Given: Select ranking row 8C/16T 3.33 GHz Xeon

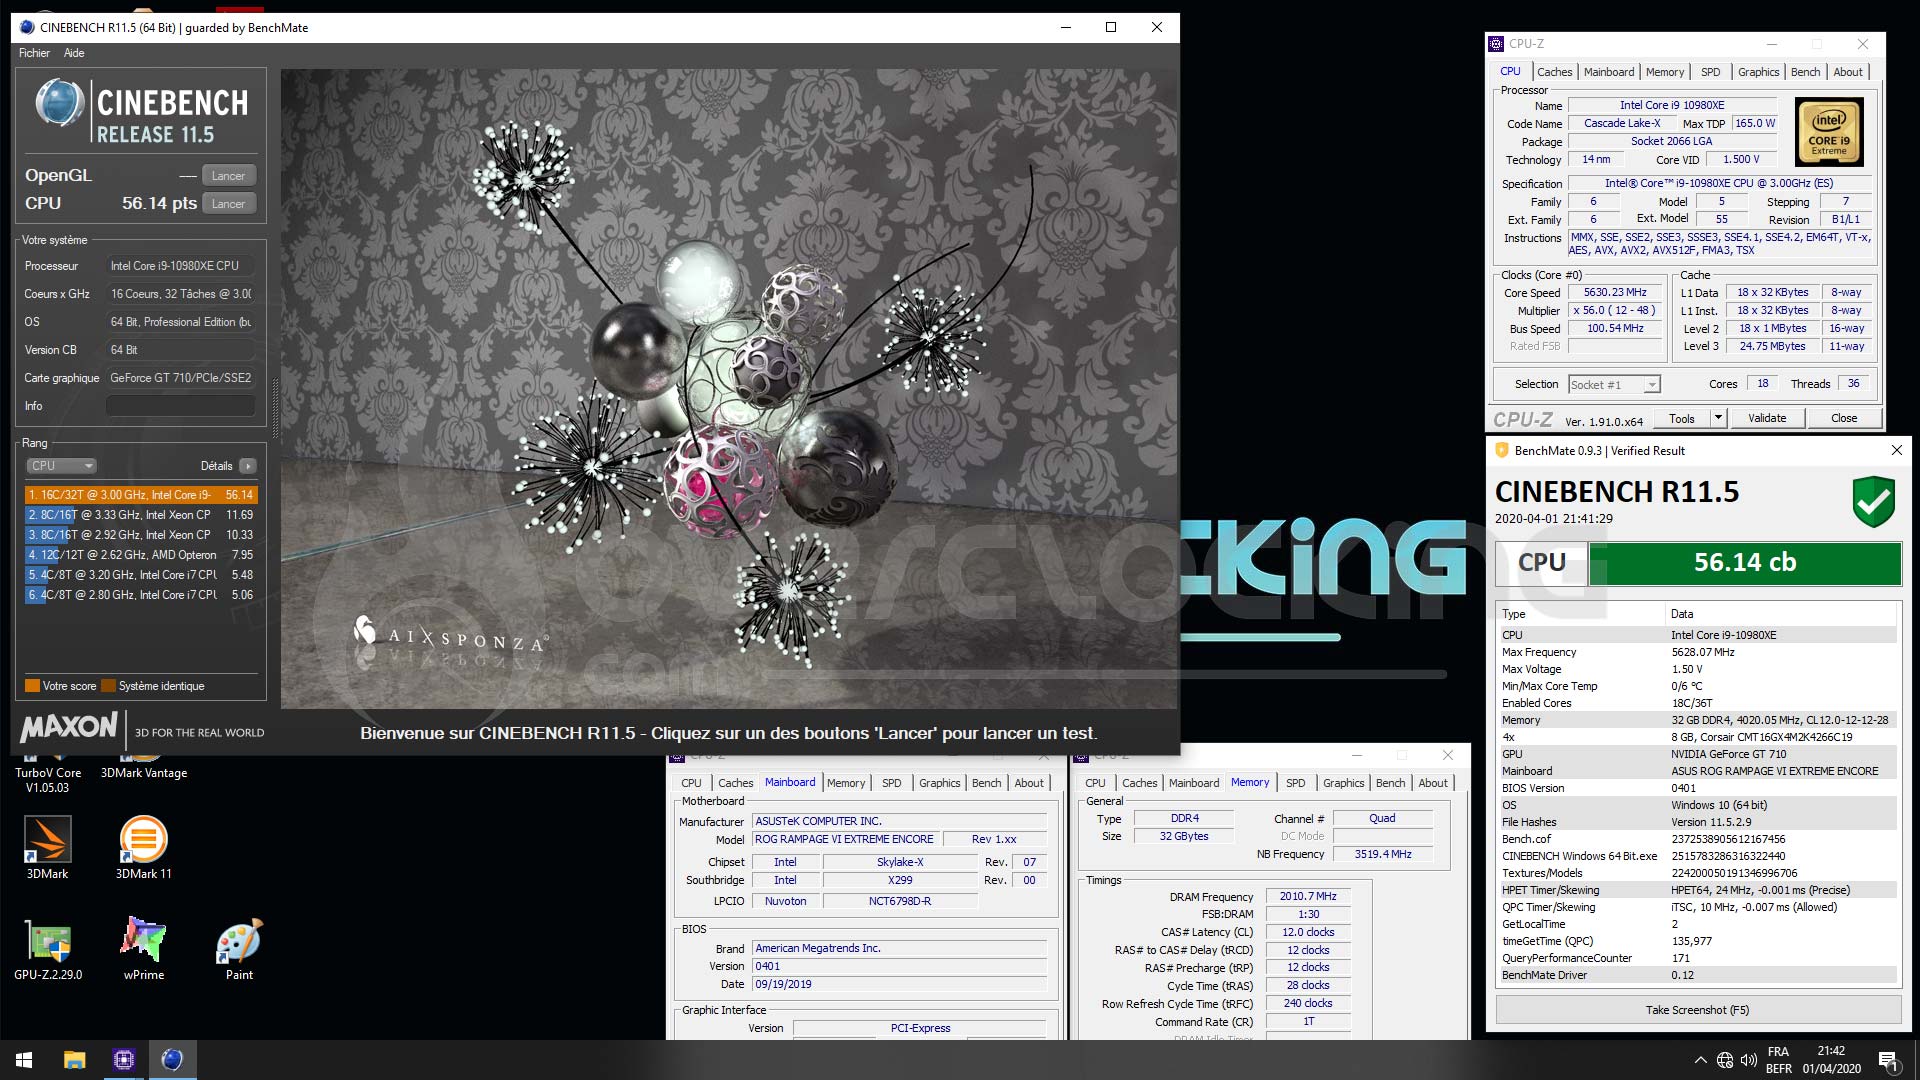Looking at the screenshot, I should [x=141, y=515].
